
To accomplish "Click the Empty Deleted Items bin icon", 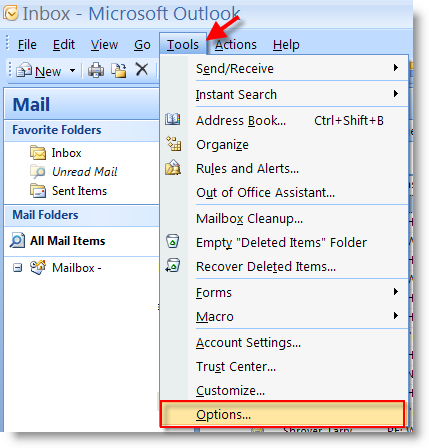I will point(173,241).
